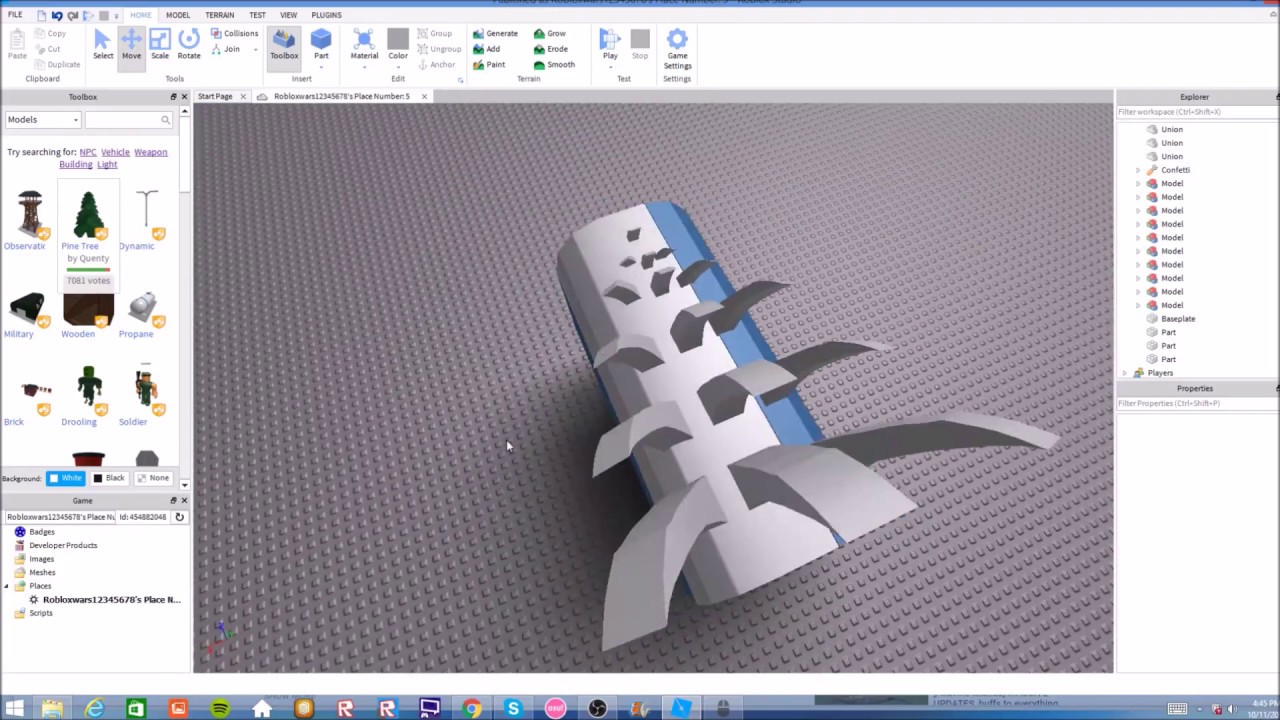Choose the Rotate tool
1280x720 pixels.
point(189,44)
